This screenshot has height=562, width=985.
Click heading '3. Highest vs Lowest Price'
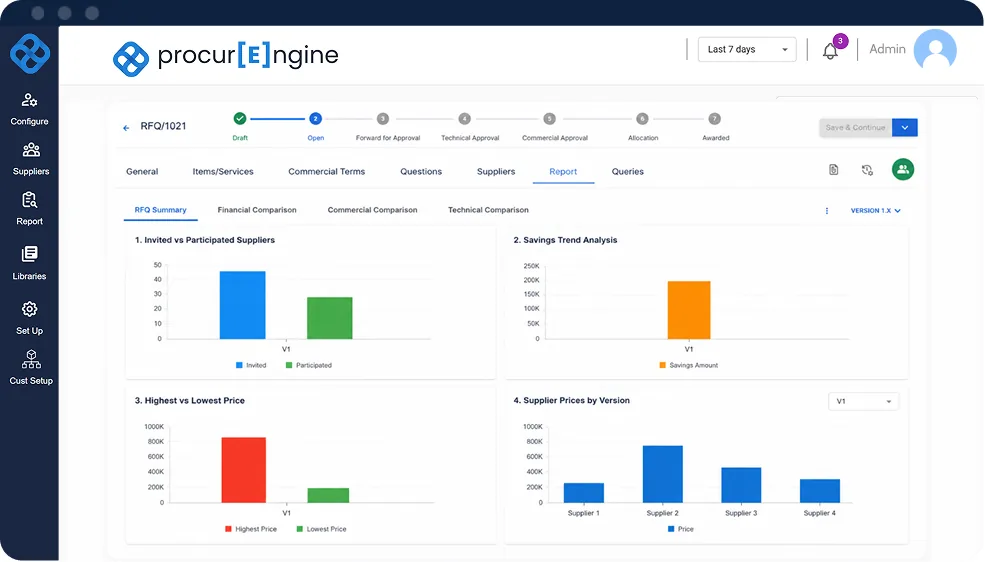point(190,401)
